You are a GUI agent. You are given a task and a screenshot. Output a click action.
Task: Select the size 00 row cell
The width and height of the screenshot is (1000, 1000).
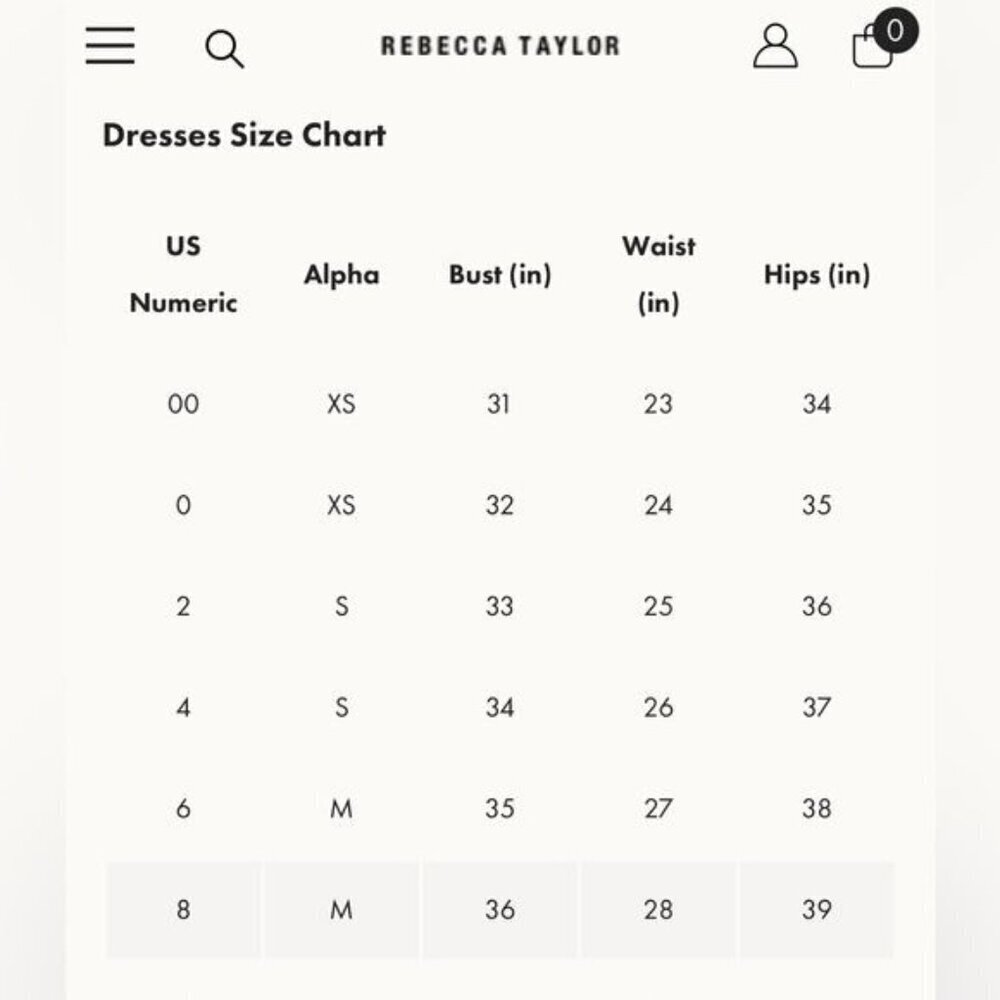(x=183, y=404)
